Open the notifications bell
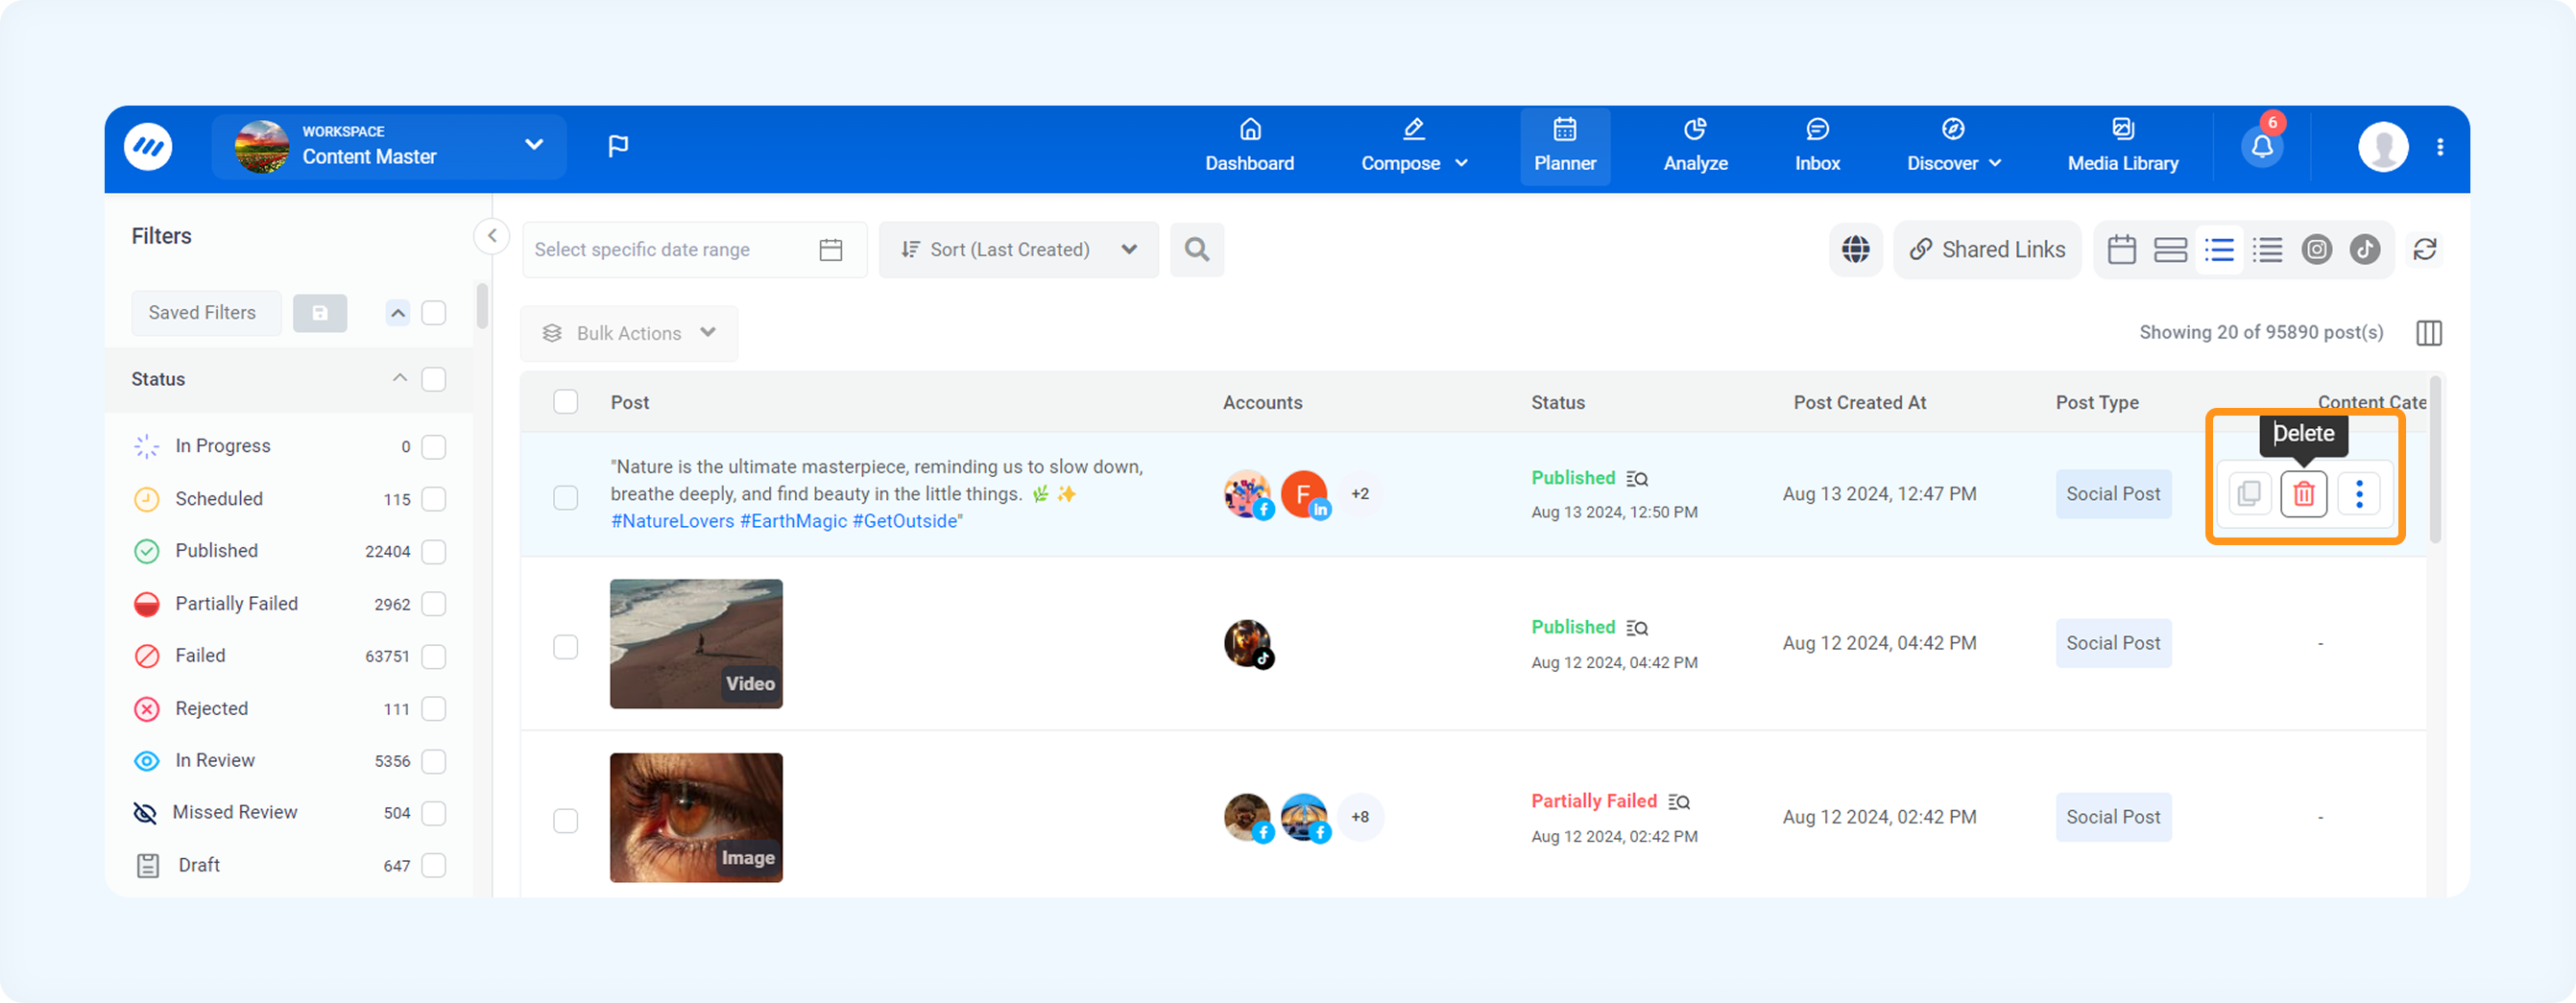This screenshot has height=1003, width=2576. [x=2262, y=147]
